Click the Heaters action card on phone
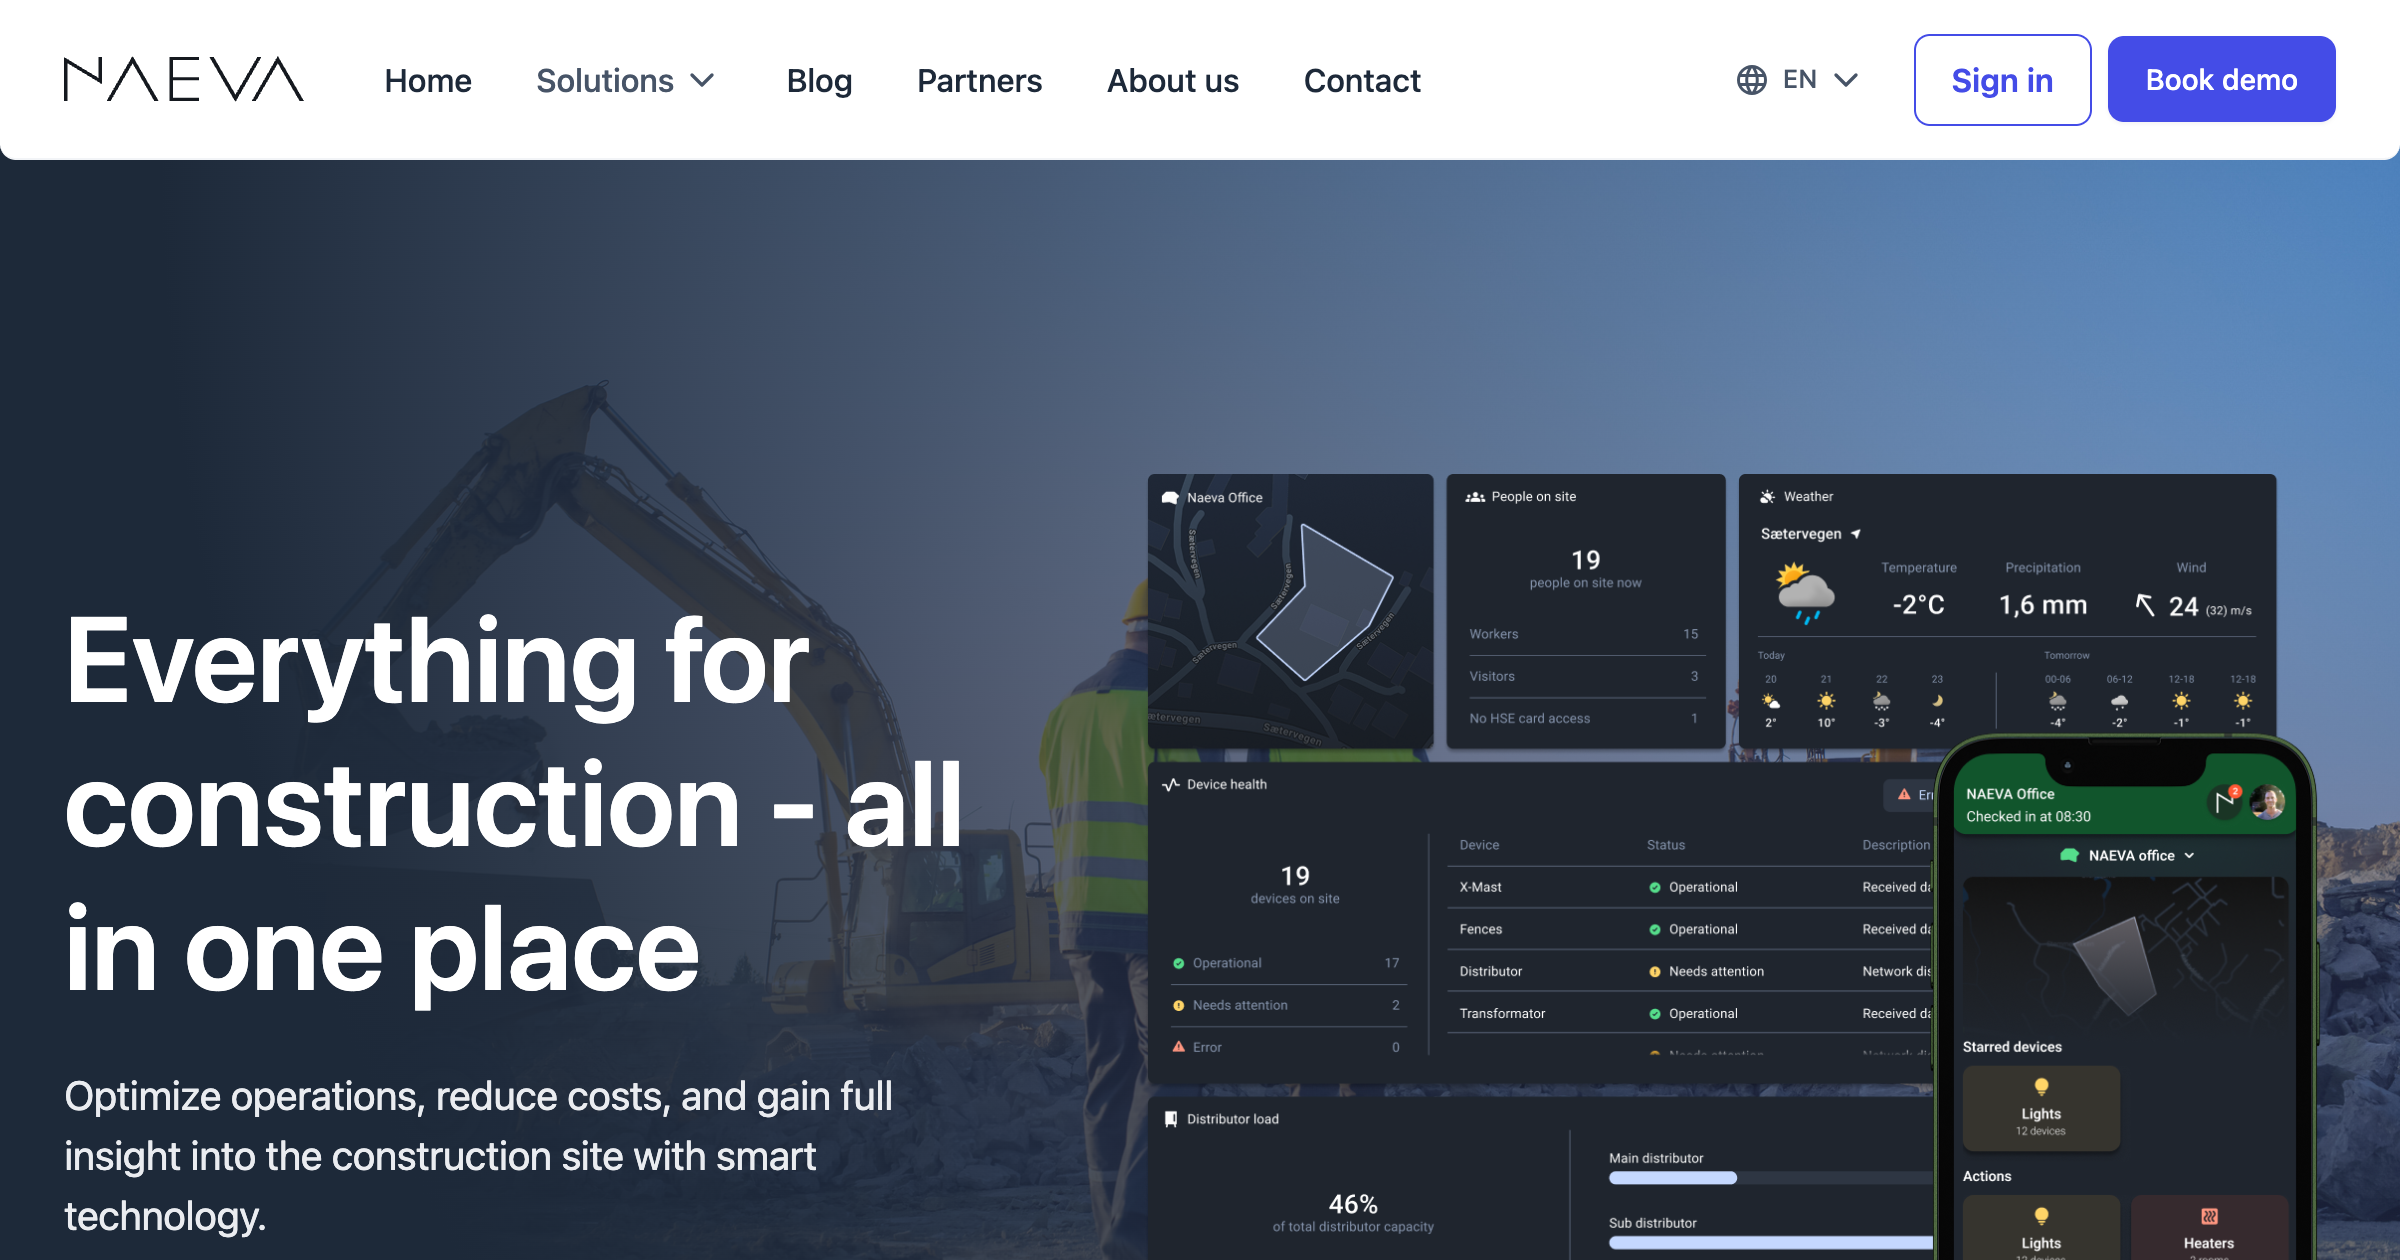This screenshot has height=1260, width=2400. click(2209, 1228)
